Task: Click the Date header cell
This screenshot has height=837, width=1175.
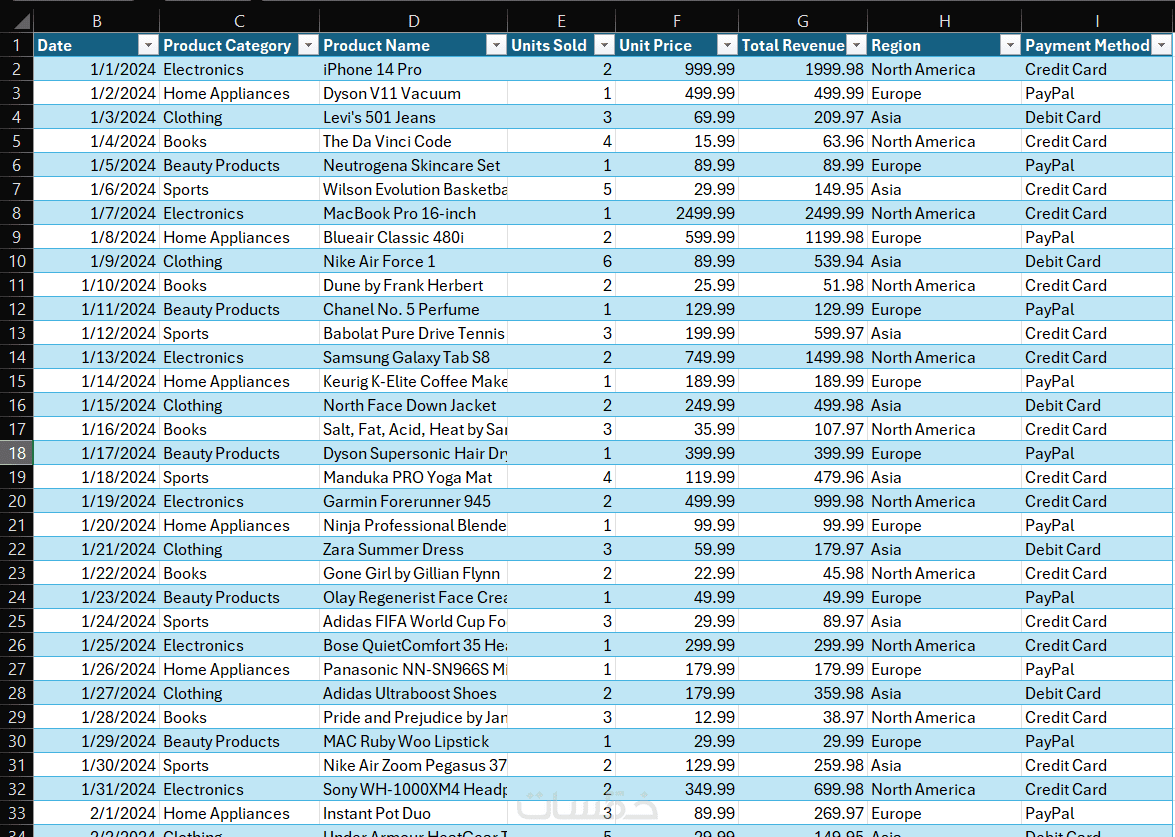Action: coord(97,46)
